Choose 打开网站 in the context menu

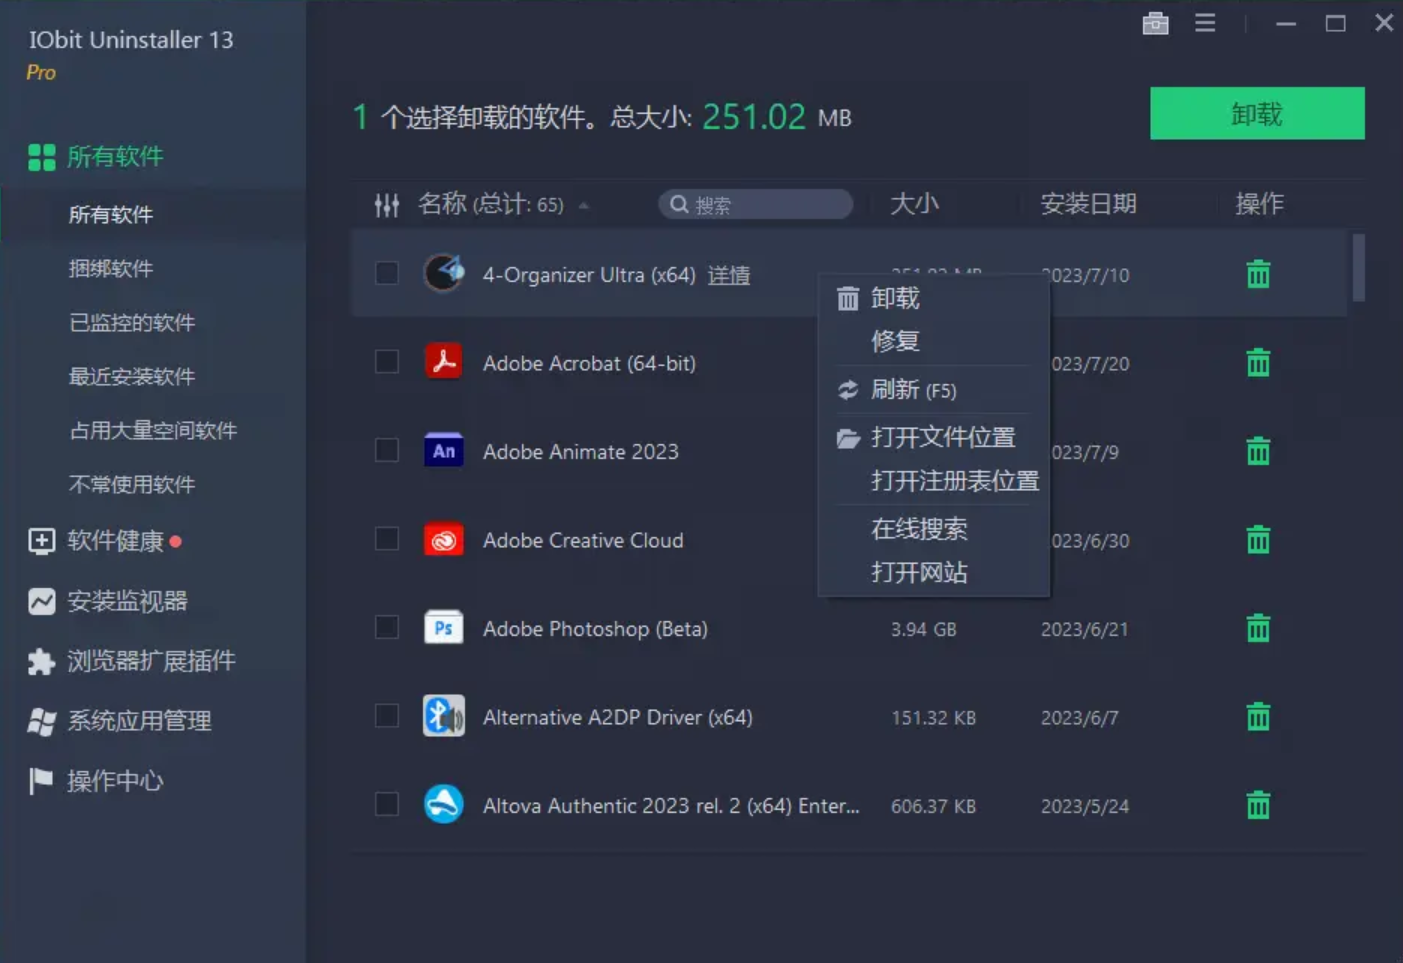click(934, 573)
